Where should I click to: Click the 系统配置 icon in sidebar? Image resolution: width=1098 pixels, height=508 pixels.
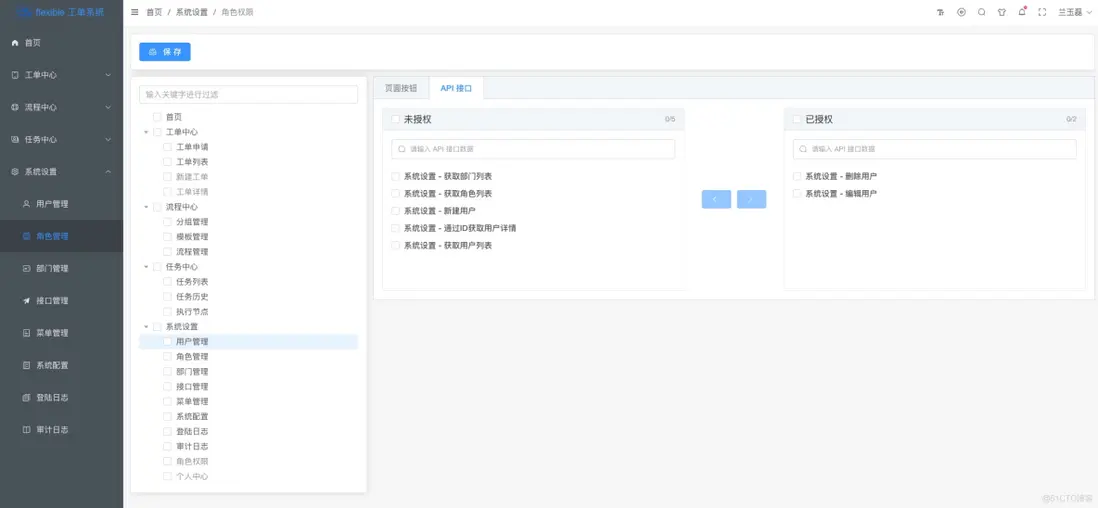(x=27, y=365)
